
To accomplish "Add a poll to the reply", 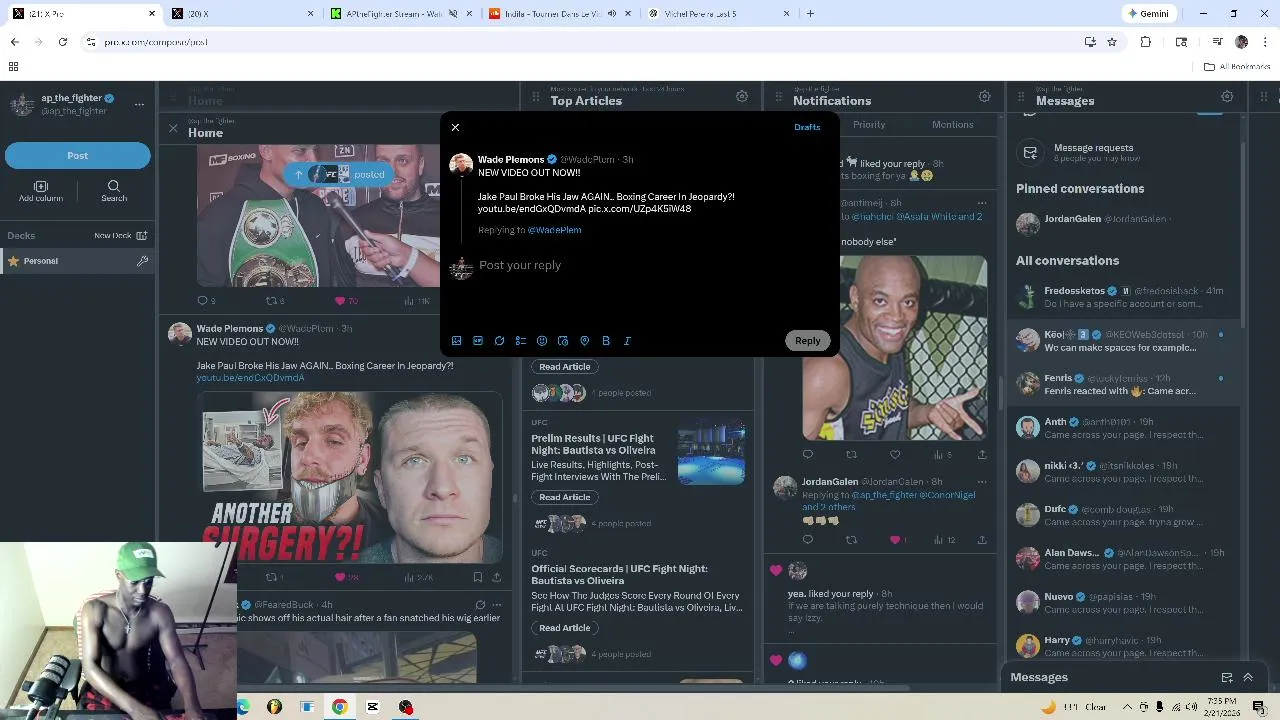I will point(521,341).
